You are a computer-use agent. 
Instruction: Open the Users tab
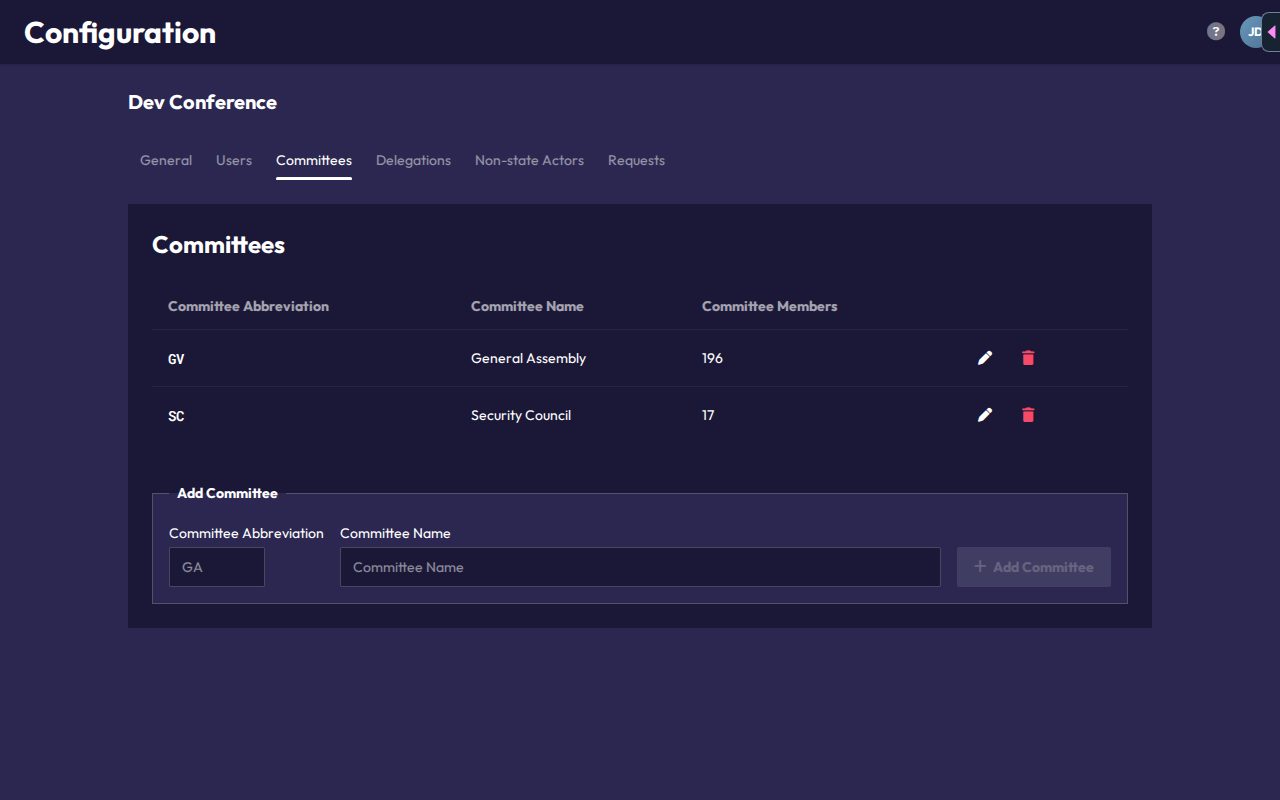click(x=234, y=160)
